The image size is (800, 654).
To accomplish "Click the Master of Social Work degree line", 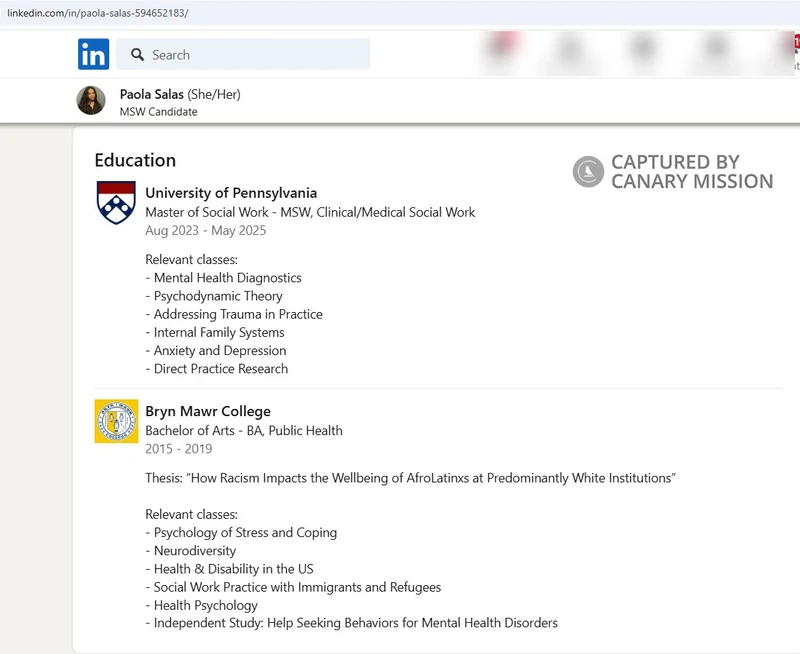I will 310,212.
